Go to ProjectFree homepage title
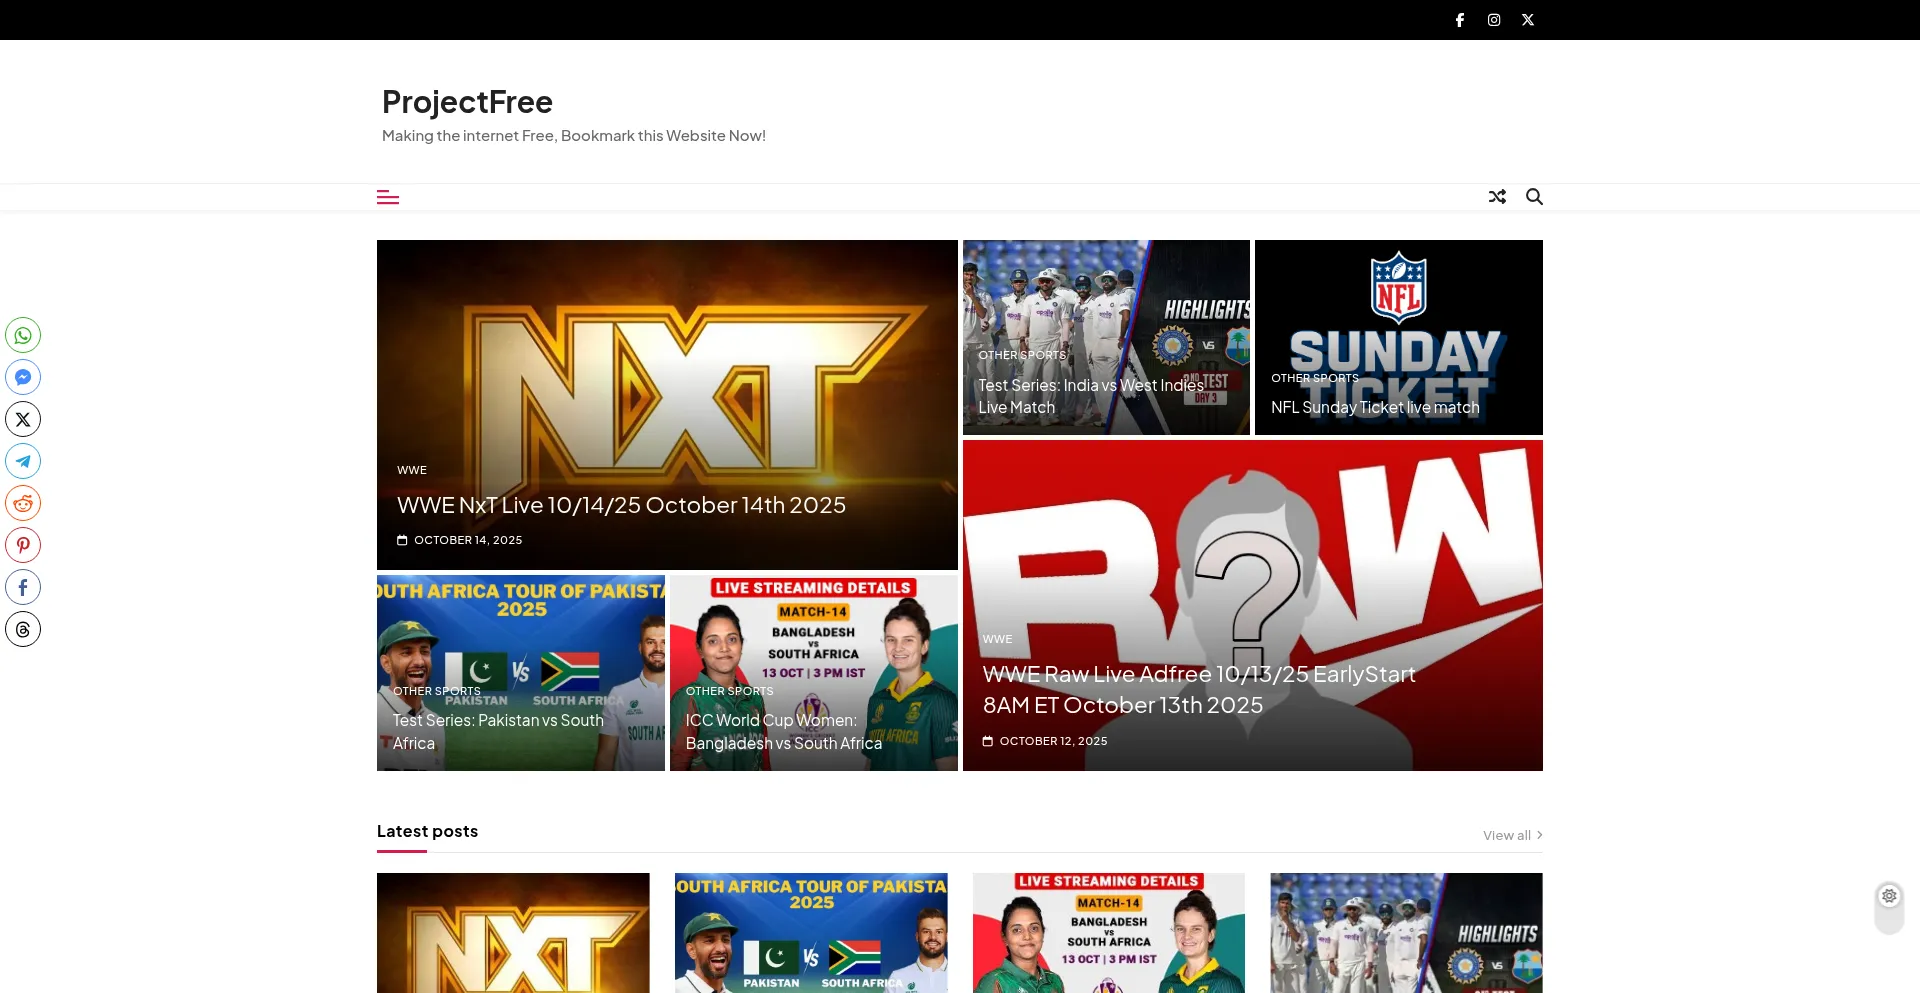 tap(467, 102)
